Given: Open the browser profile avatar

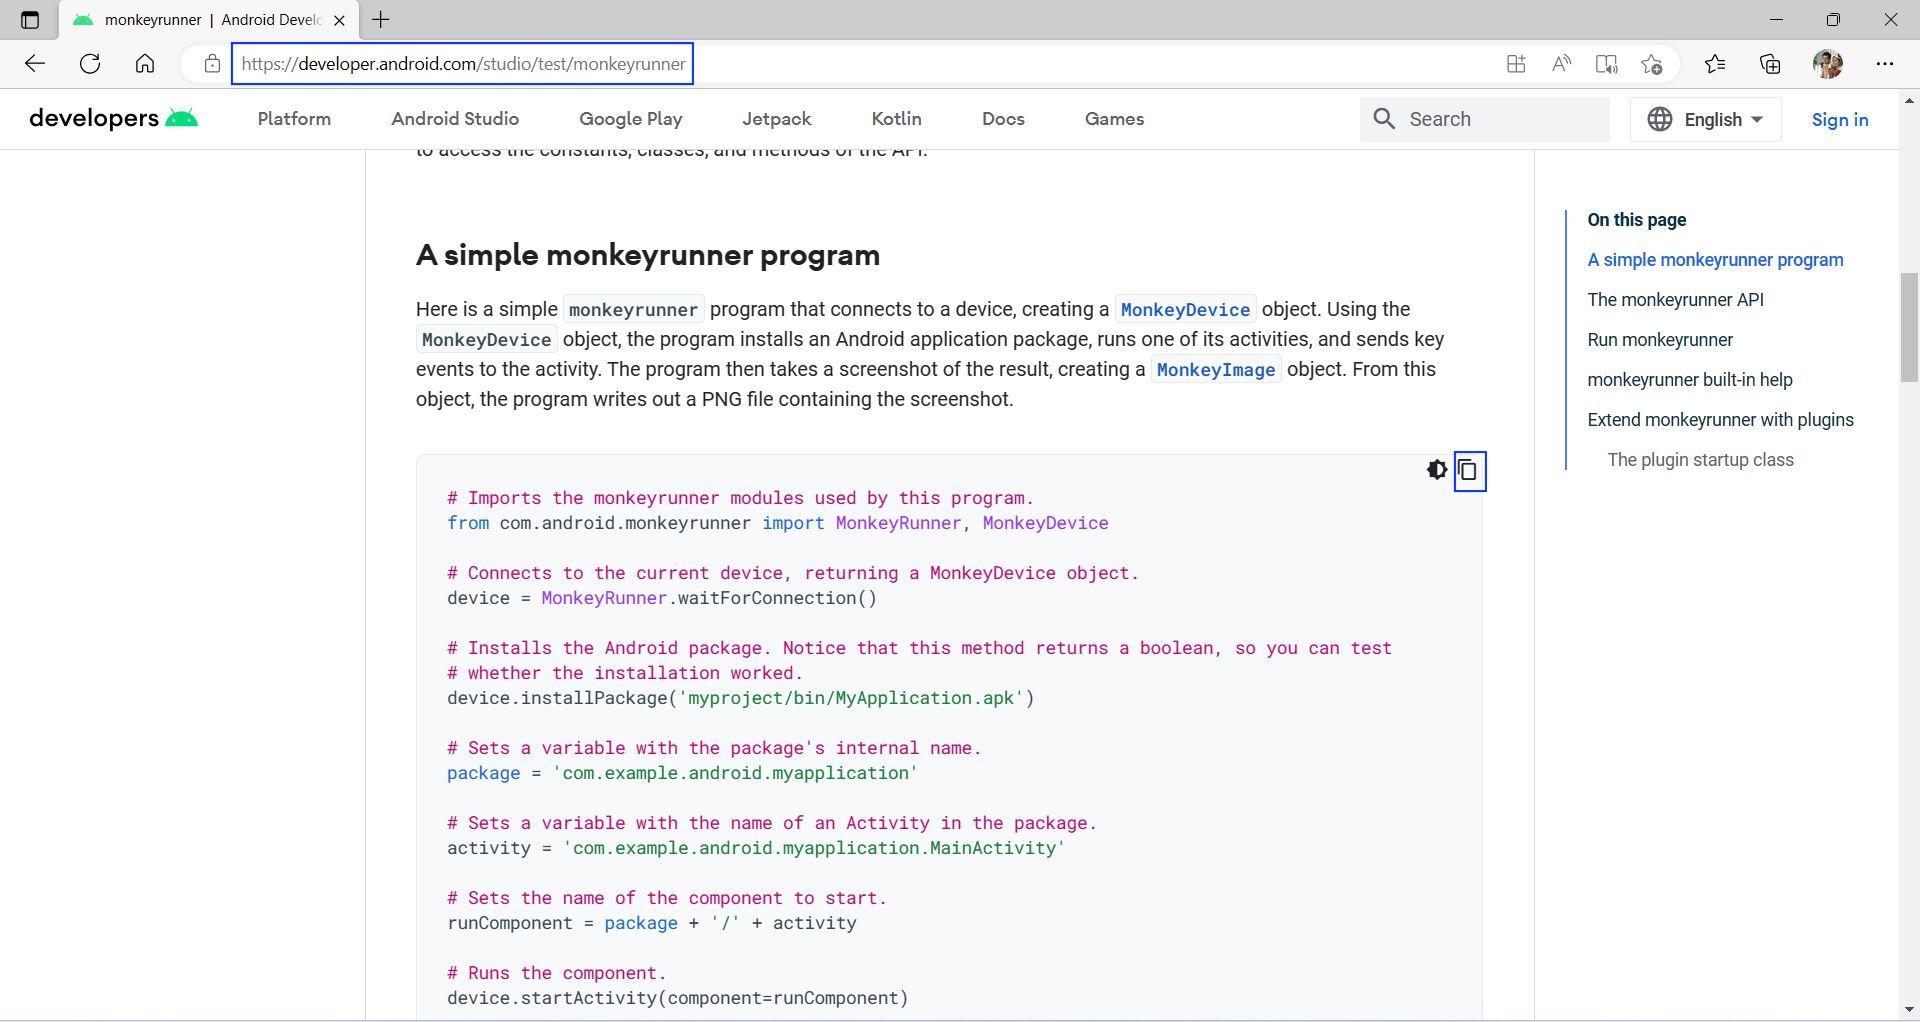Looking at the screenshot, I should click(x=1828, y=64).
